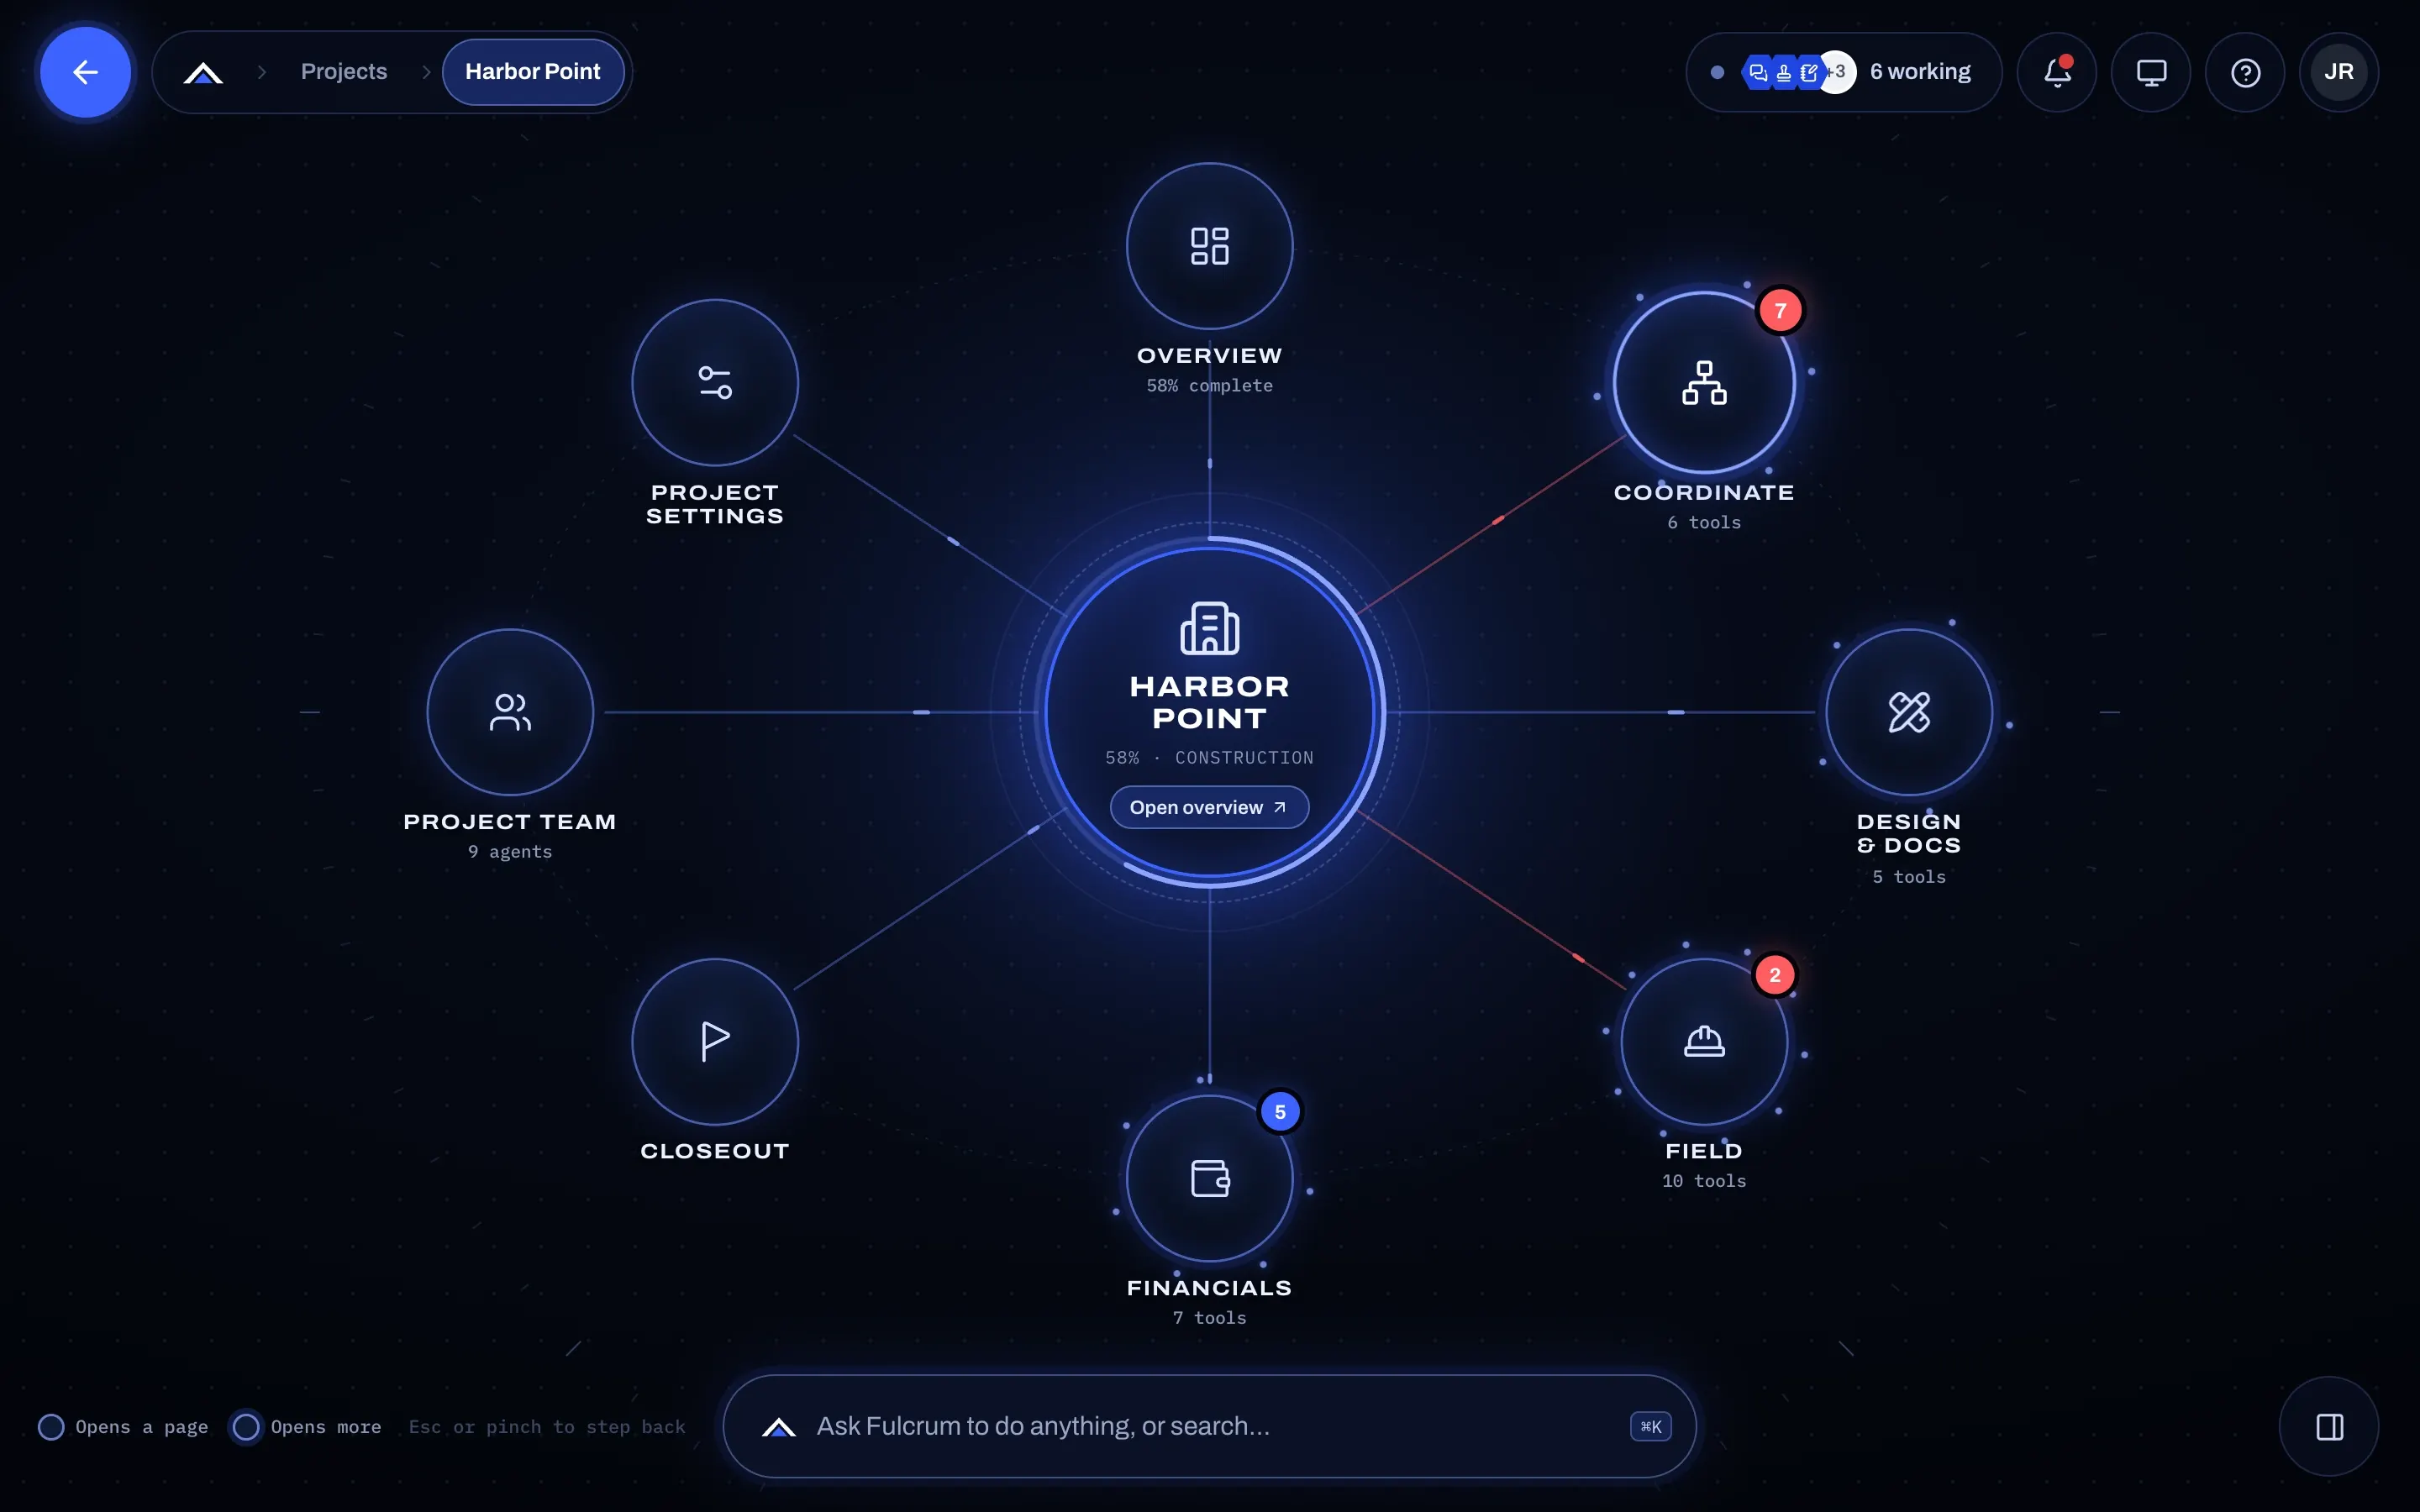Click the Opens a page legend
The image size is (2420, 1512).
[123, 1426]
